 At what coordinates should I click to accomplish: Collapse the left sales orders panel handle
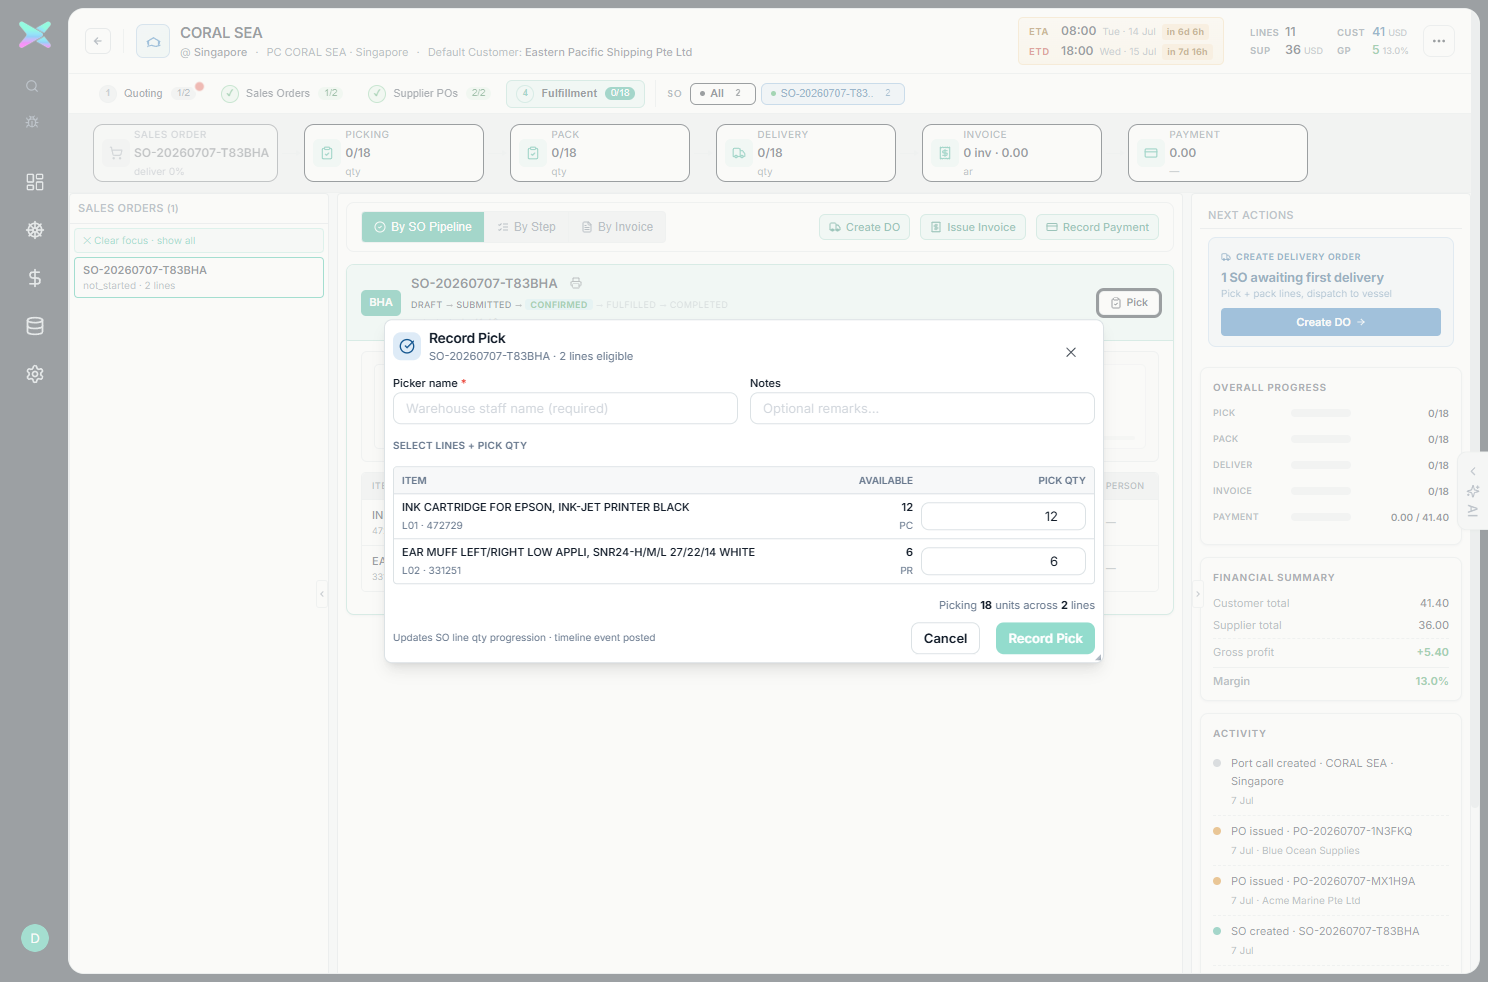pos(322,594)
